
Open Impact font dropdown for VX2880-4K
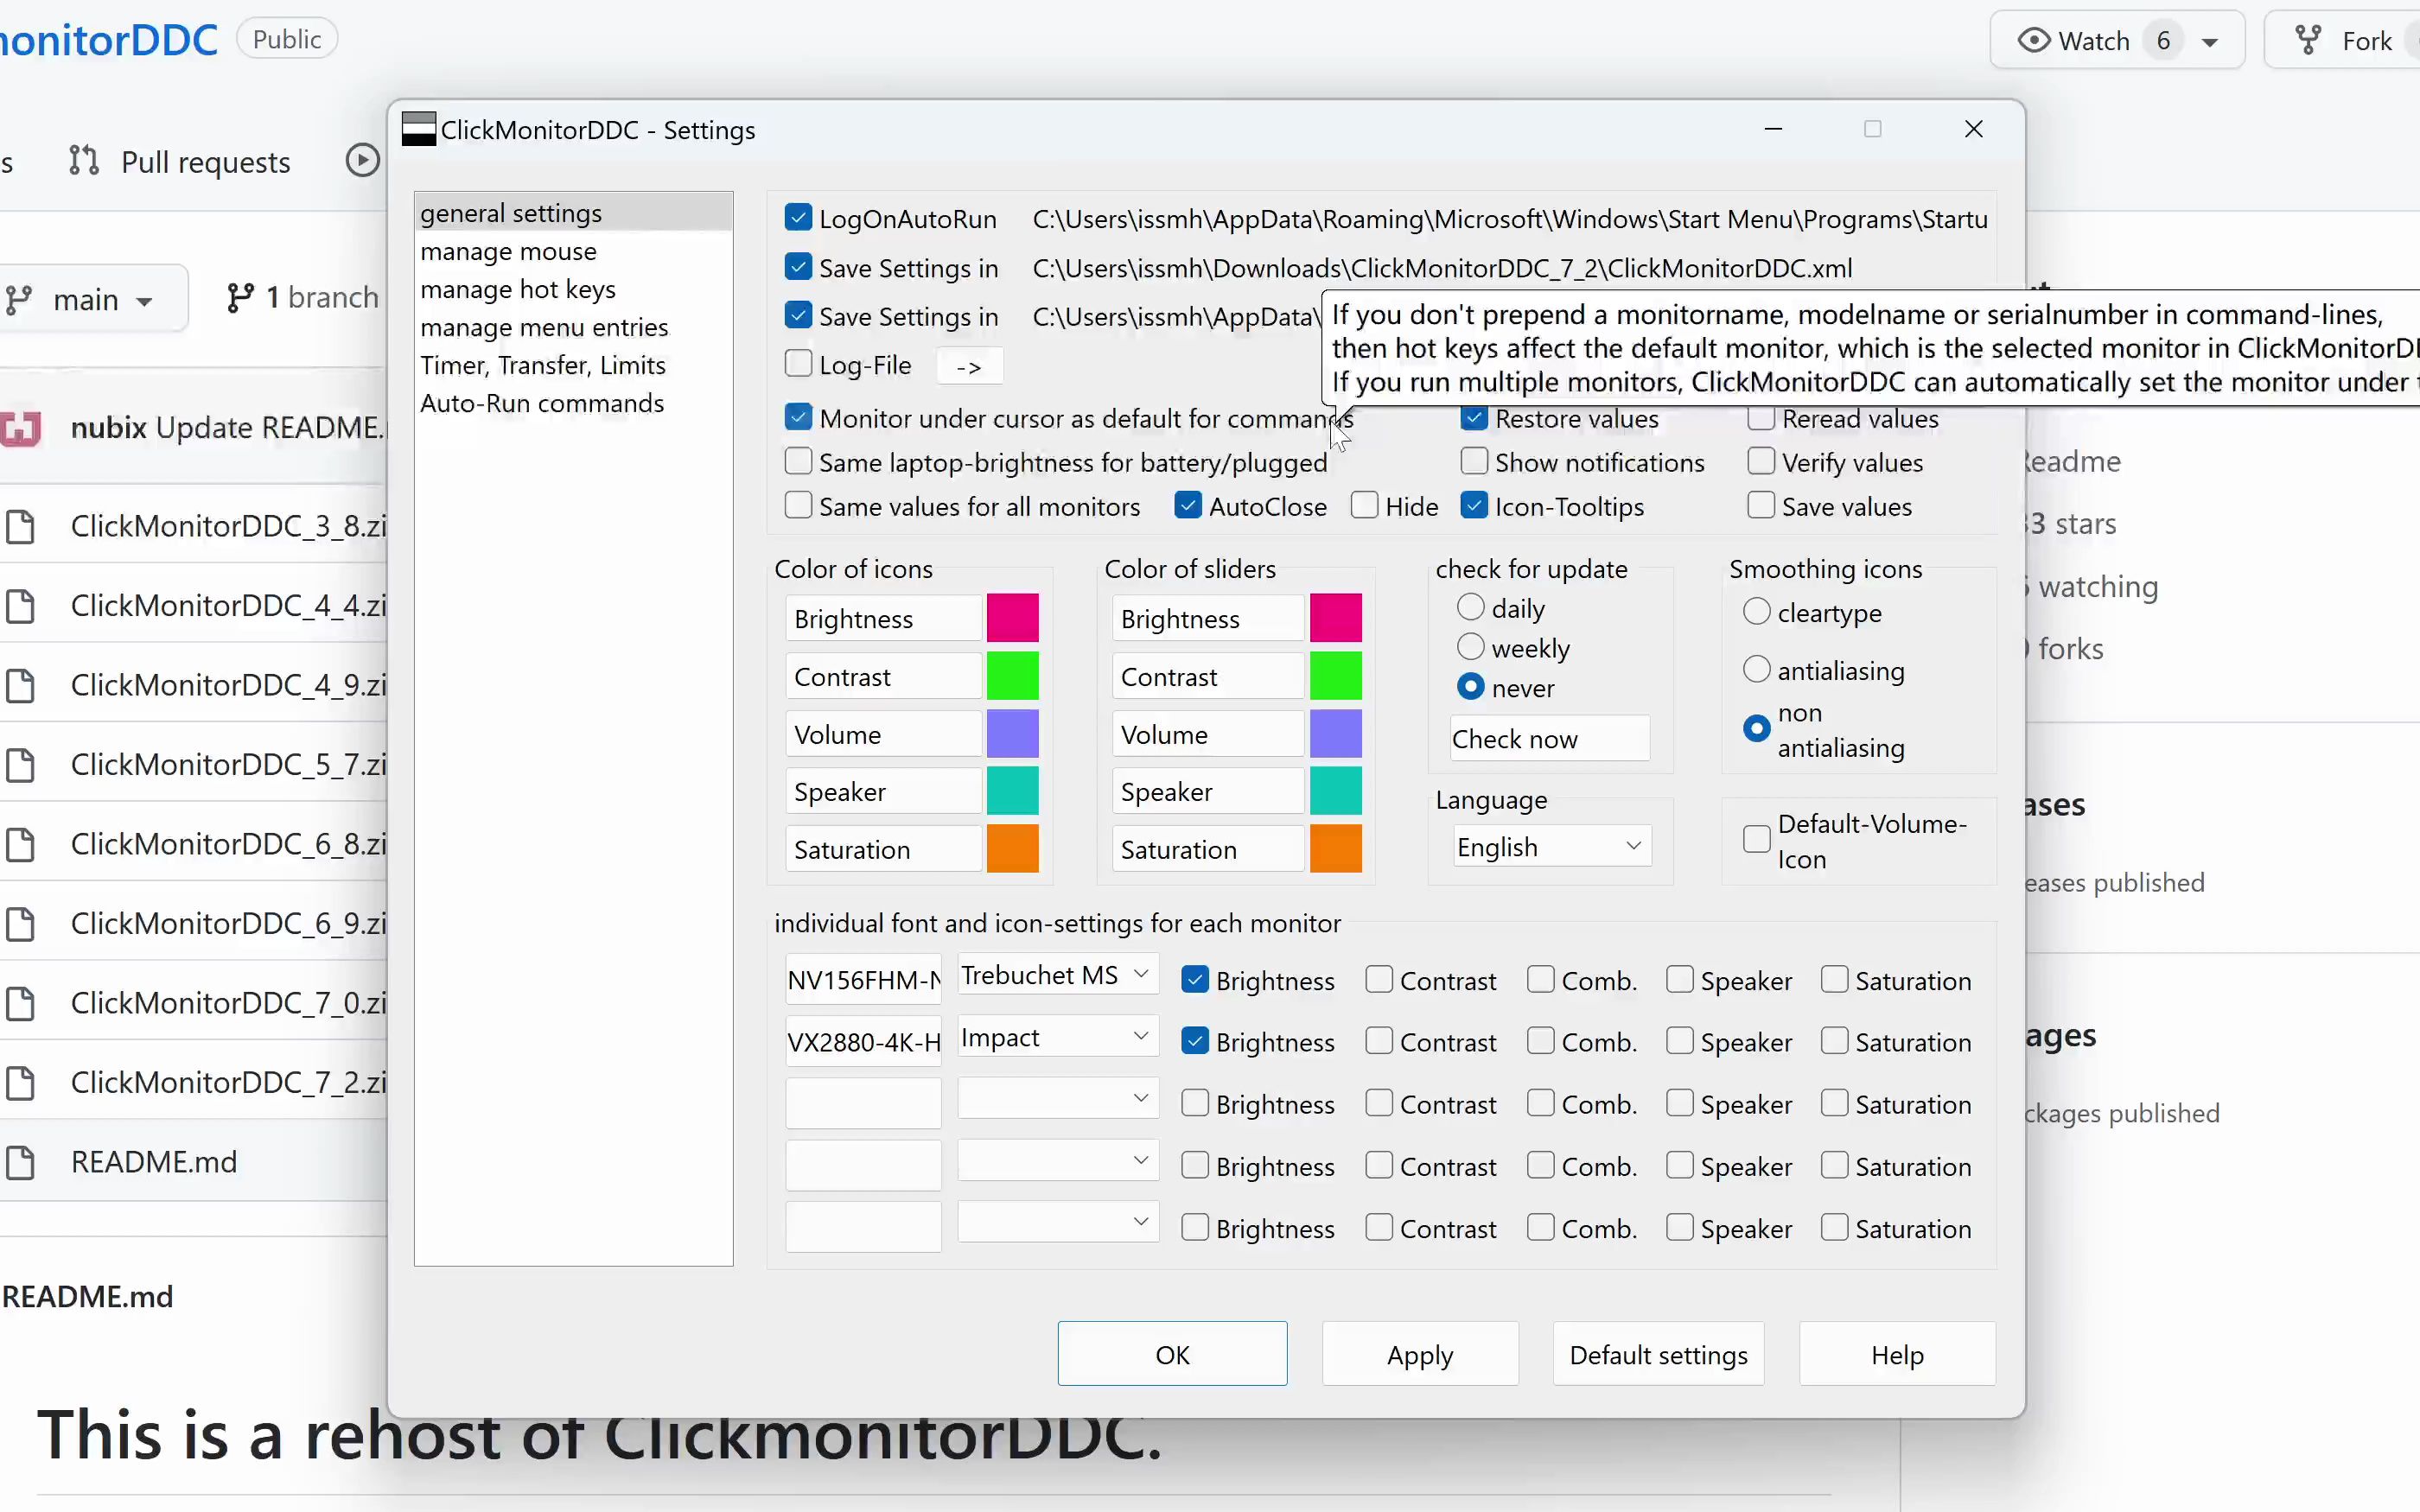1058,1037
